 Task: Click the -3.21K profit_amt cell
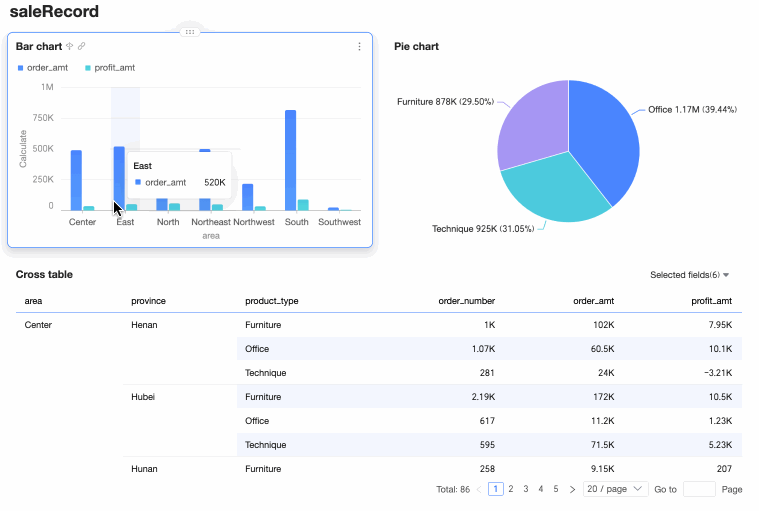718,373
